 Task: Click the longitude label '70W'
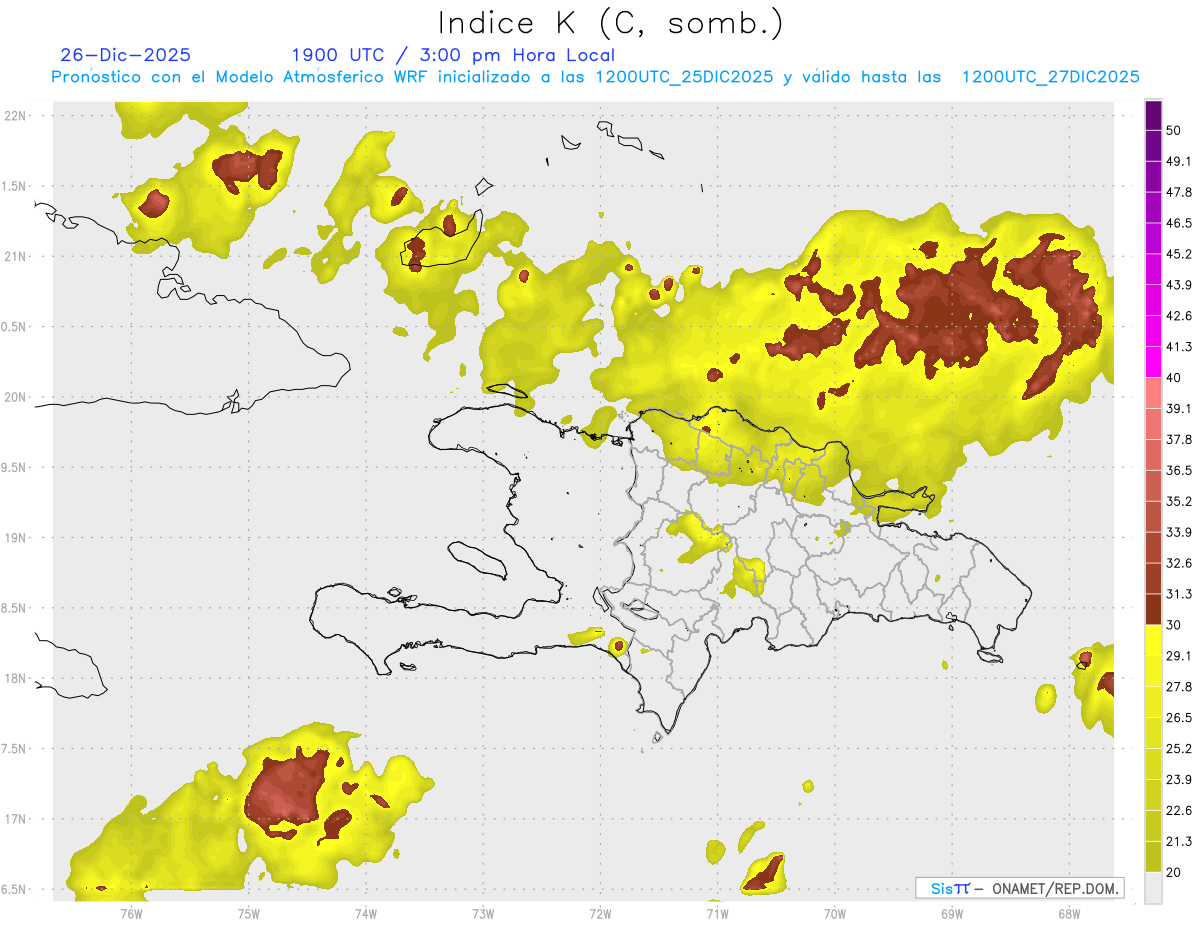pos(834,913)
